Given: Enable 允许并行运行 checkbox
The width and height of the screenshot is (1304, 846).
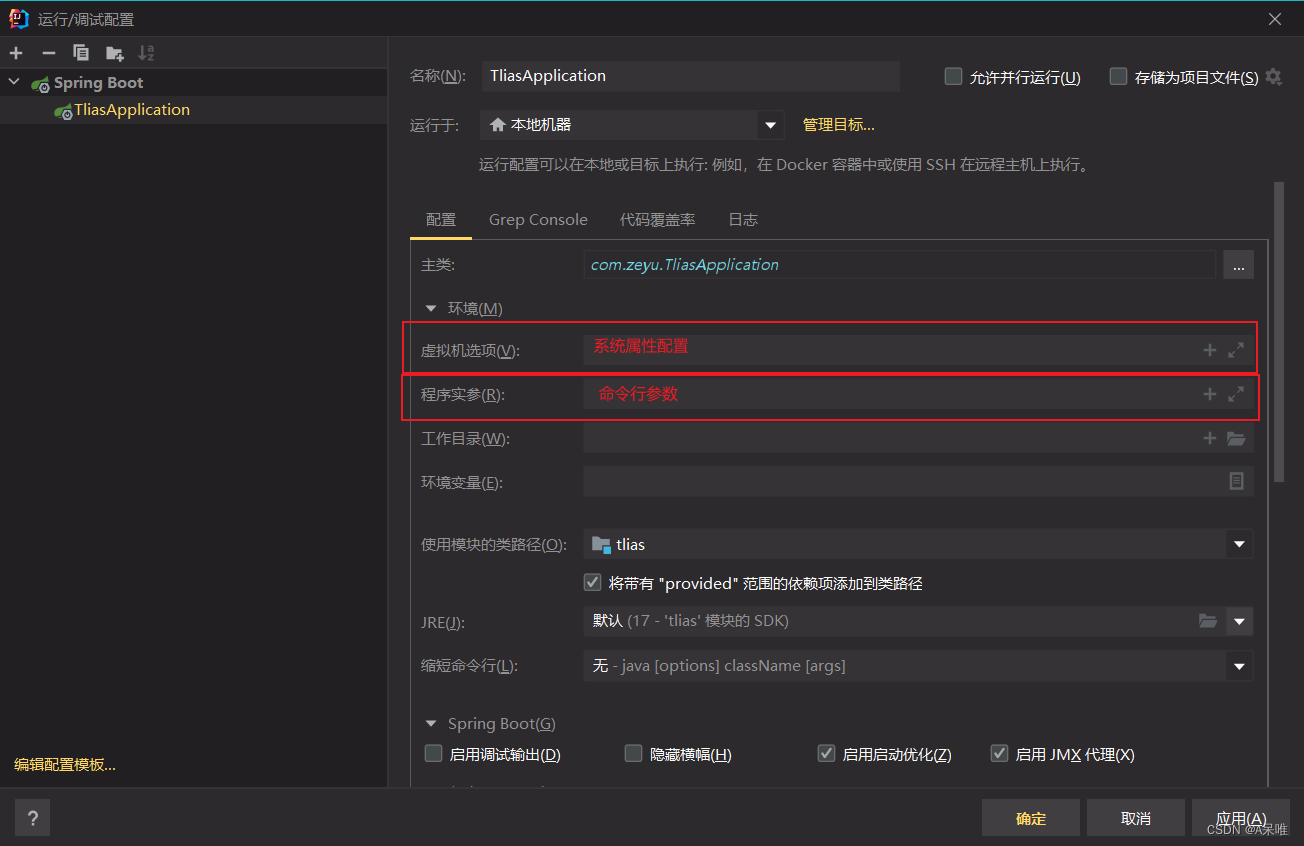Looking at the screenshot, I should (953, 75).
